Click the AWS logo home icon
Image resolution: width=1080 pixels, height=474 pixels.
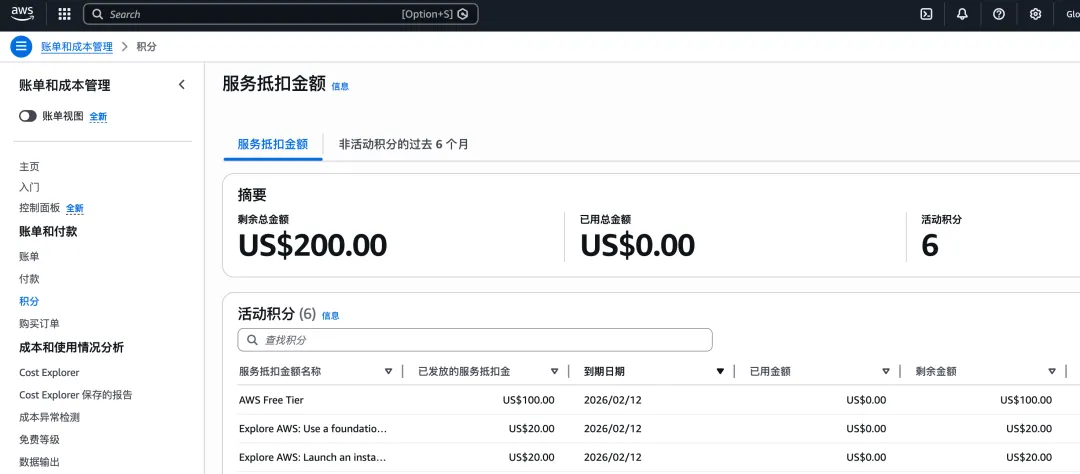(x=23, y=14)
